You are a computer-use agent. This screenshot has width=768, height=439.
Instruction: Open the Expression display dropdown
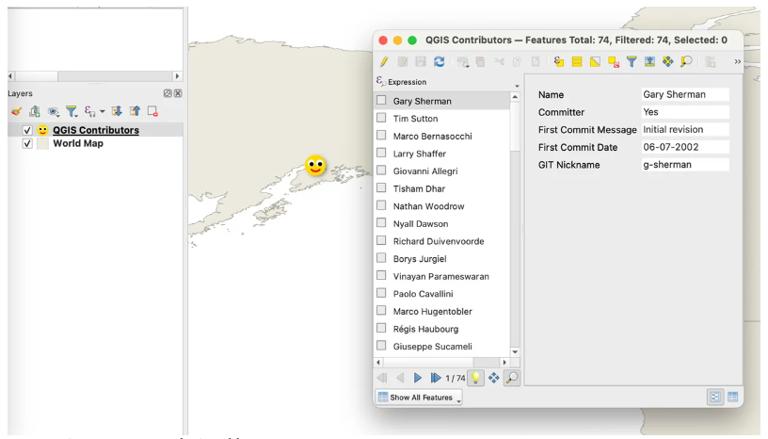pos(517,86)
